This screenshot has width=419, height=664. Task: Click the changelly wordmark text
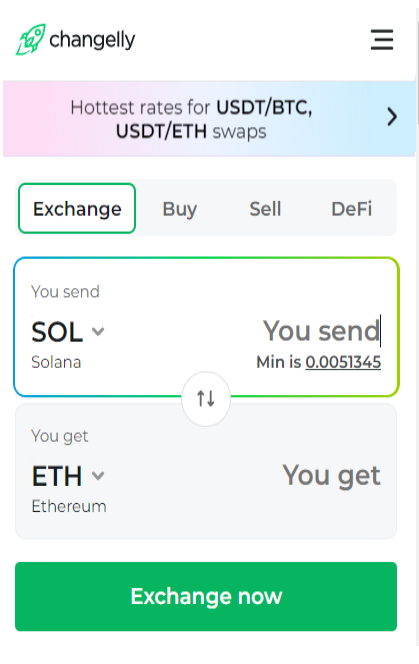coord(92,41)
